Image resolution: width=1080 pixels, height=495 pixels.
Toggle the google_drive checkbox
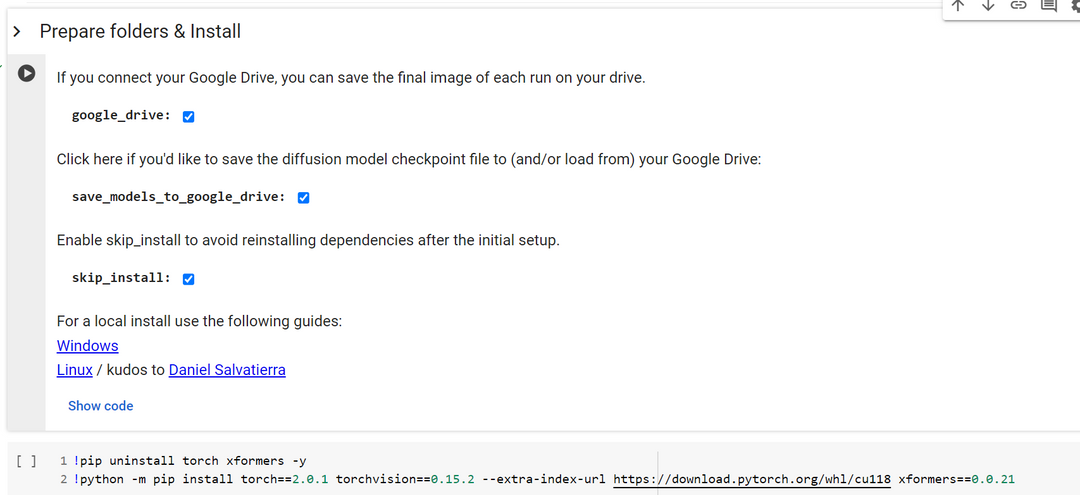click(x=189, y=116)
